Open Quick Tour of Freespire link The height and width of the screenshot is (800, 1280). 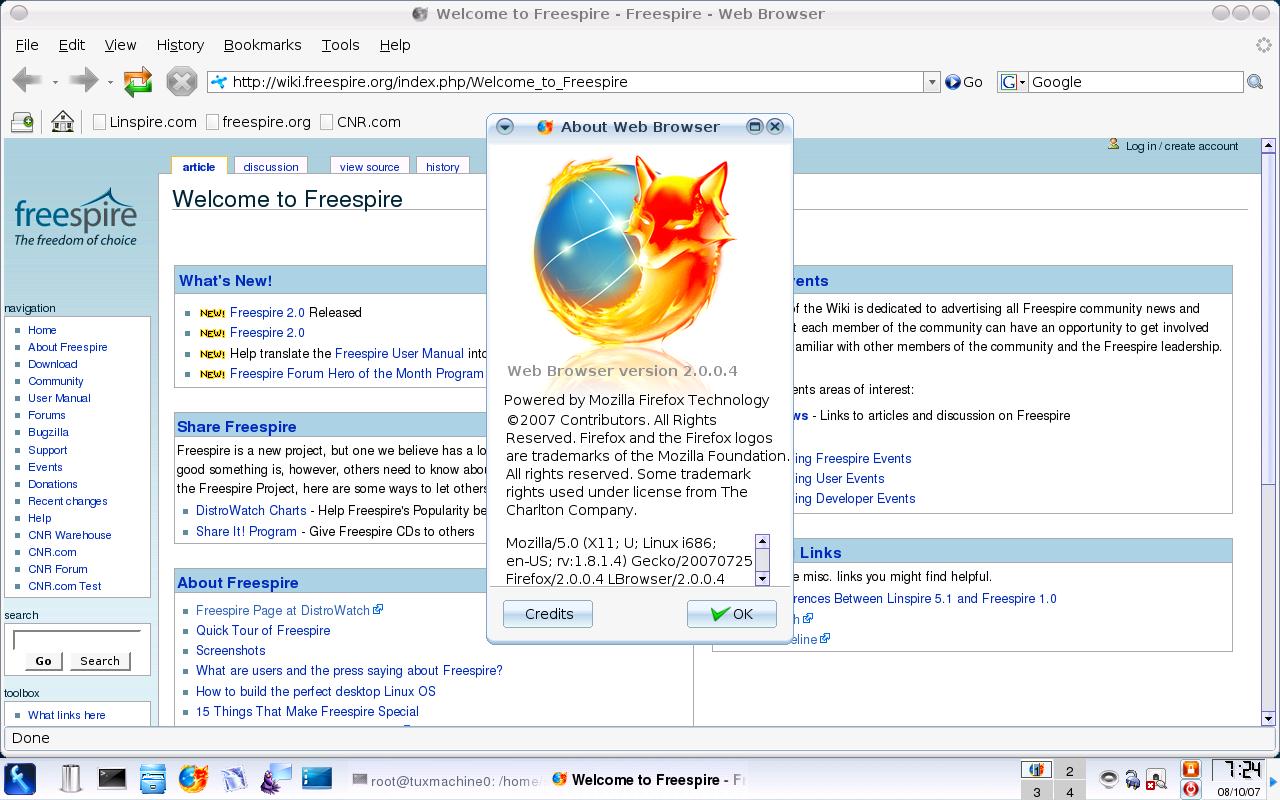[x=263, y=630]
